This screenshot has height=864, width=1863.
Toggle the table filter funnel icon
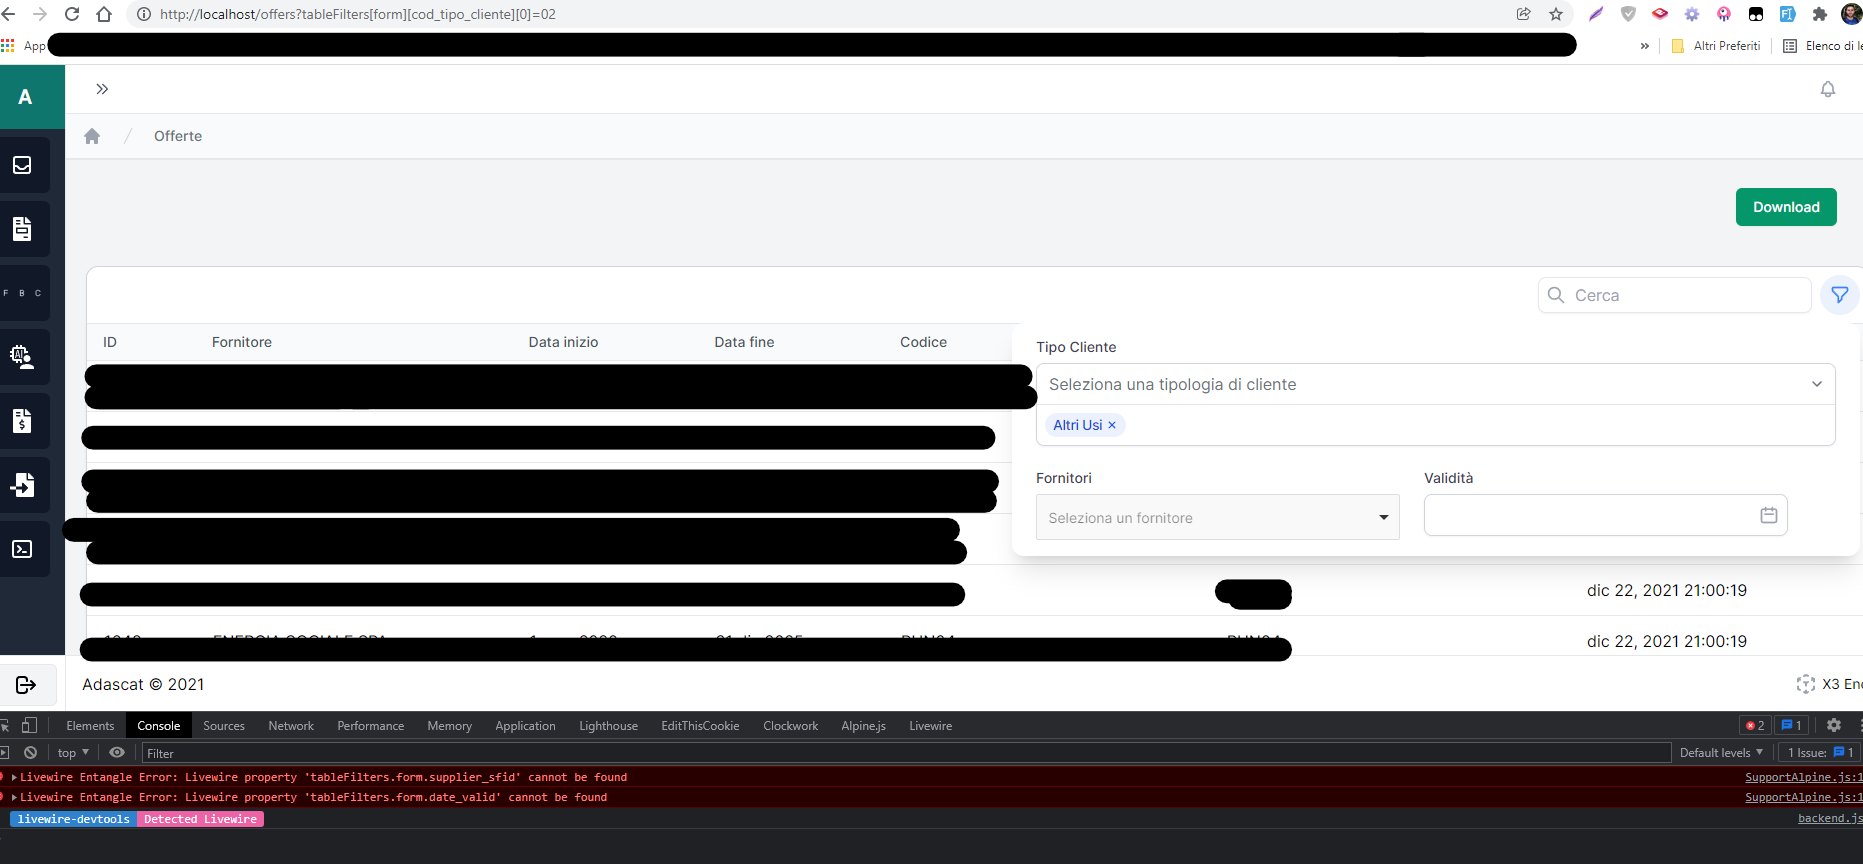tap(1839, 295)
